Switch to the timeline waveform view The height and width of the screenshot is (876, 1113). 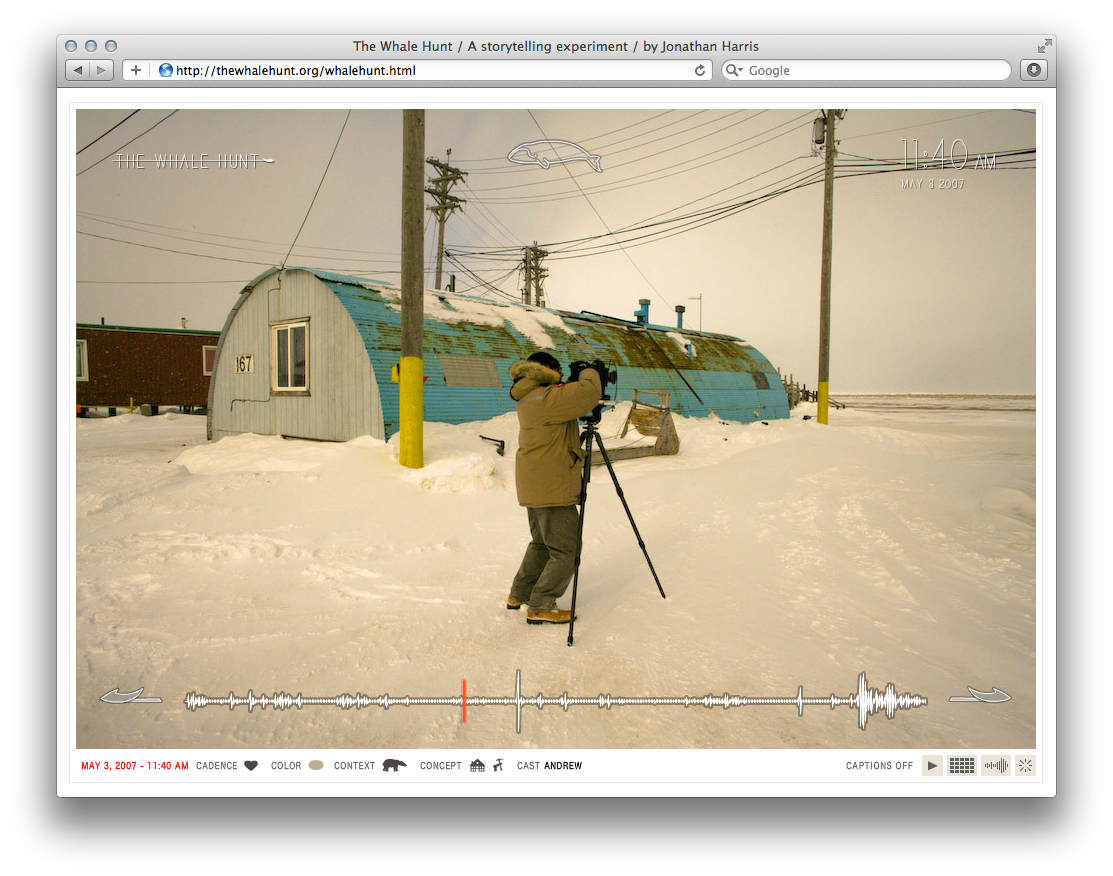[x=995, y=766]
